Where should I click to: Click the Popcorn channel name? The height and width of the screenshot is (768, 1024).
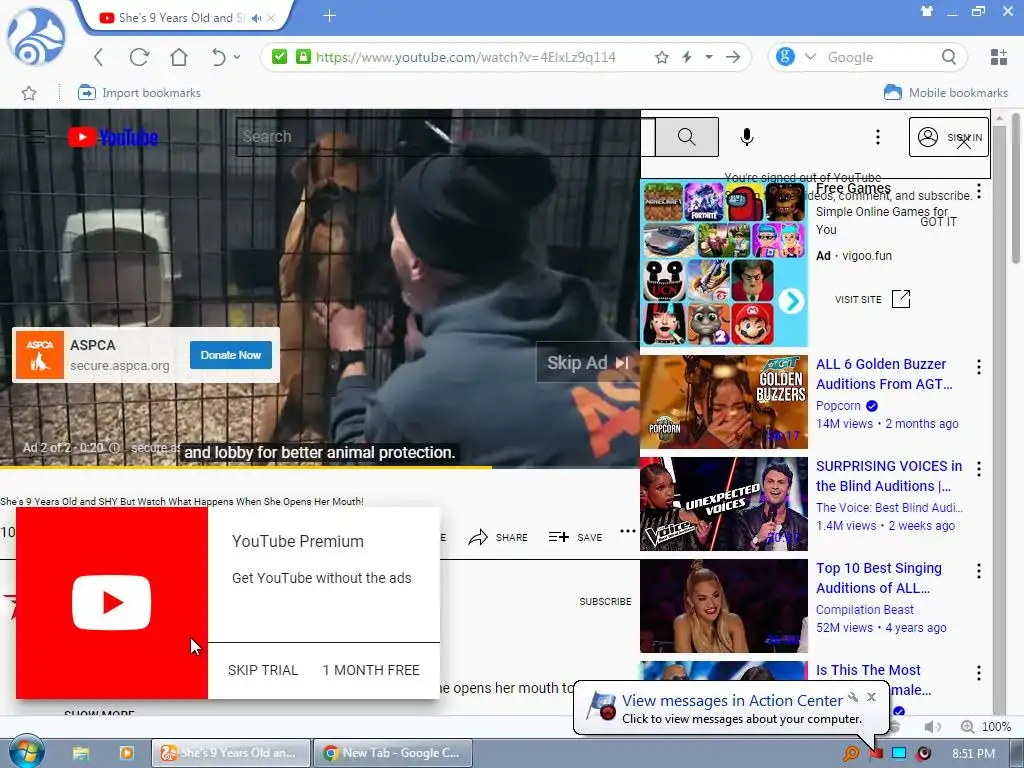pos(838,406)
